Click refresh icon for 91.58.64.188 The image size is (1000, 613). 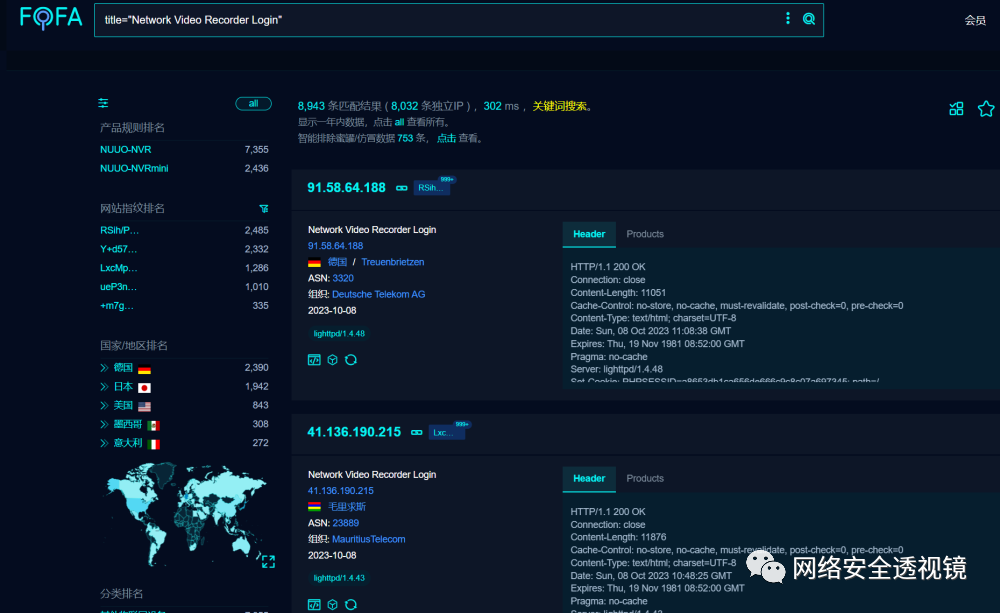(x=351, y=360)
